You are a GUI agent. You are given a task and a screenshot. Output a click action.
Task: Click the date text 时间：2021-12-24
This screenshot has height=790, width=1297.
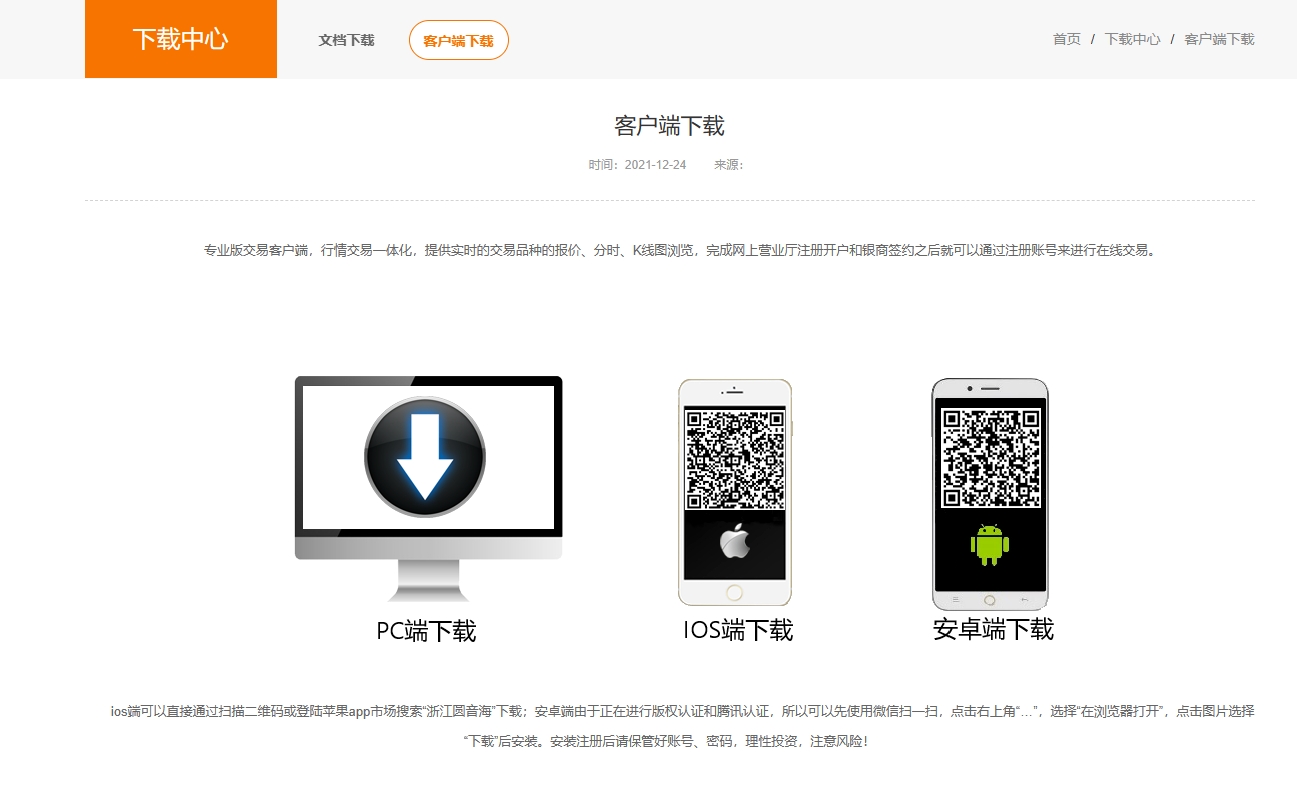point(637,165)
